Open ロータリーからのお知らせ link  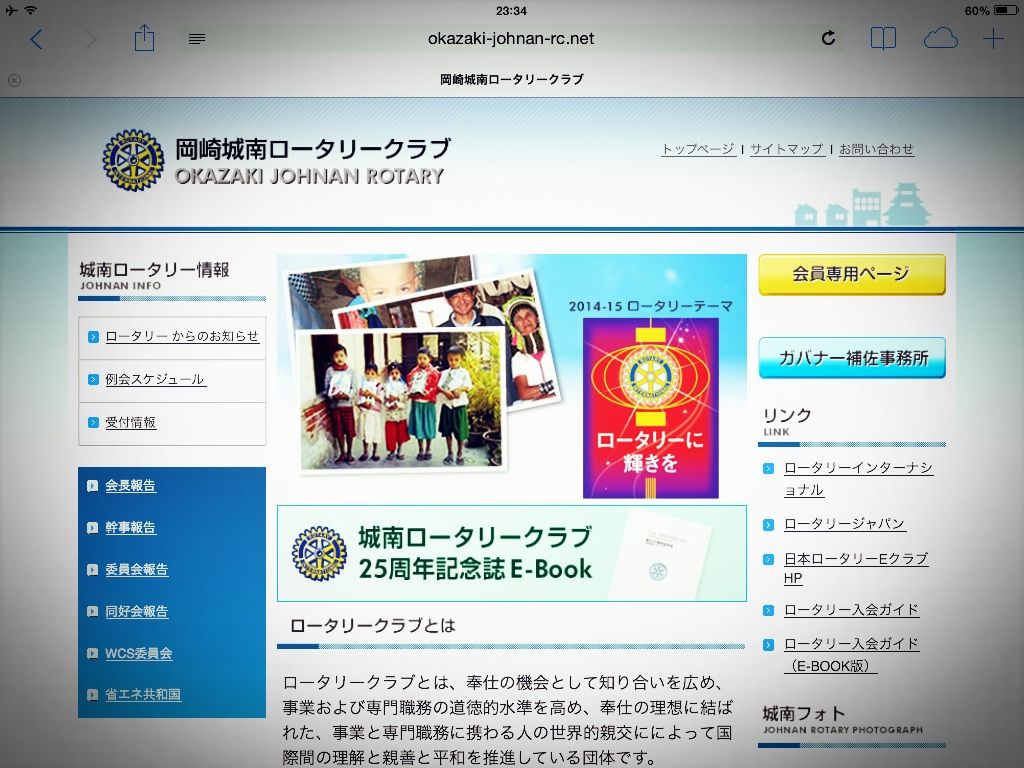click(x=182, y=336)
